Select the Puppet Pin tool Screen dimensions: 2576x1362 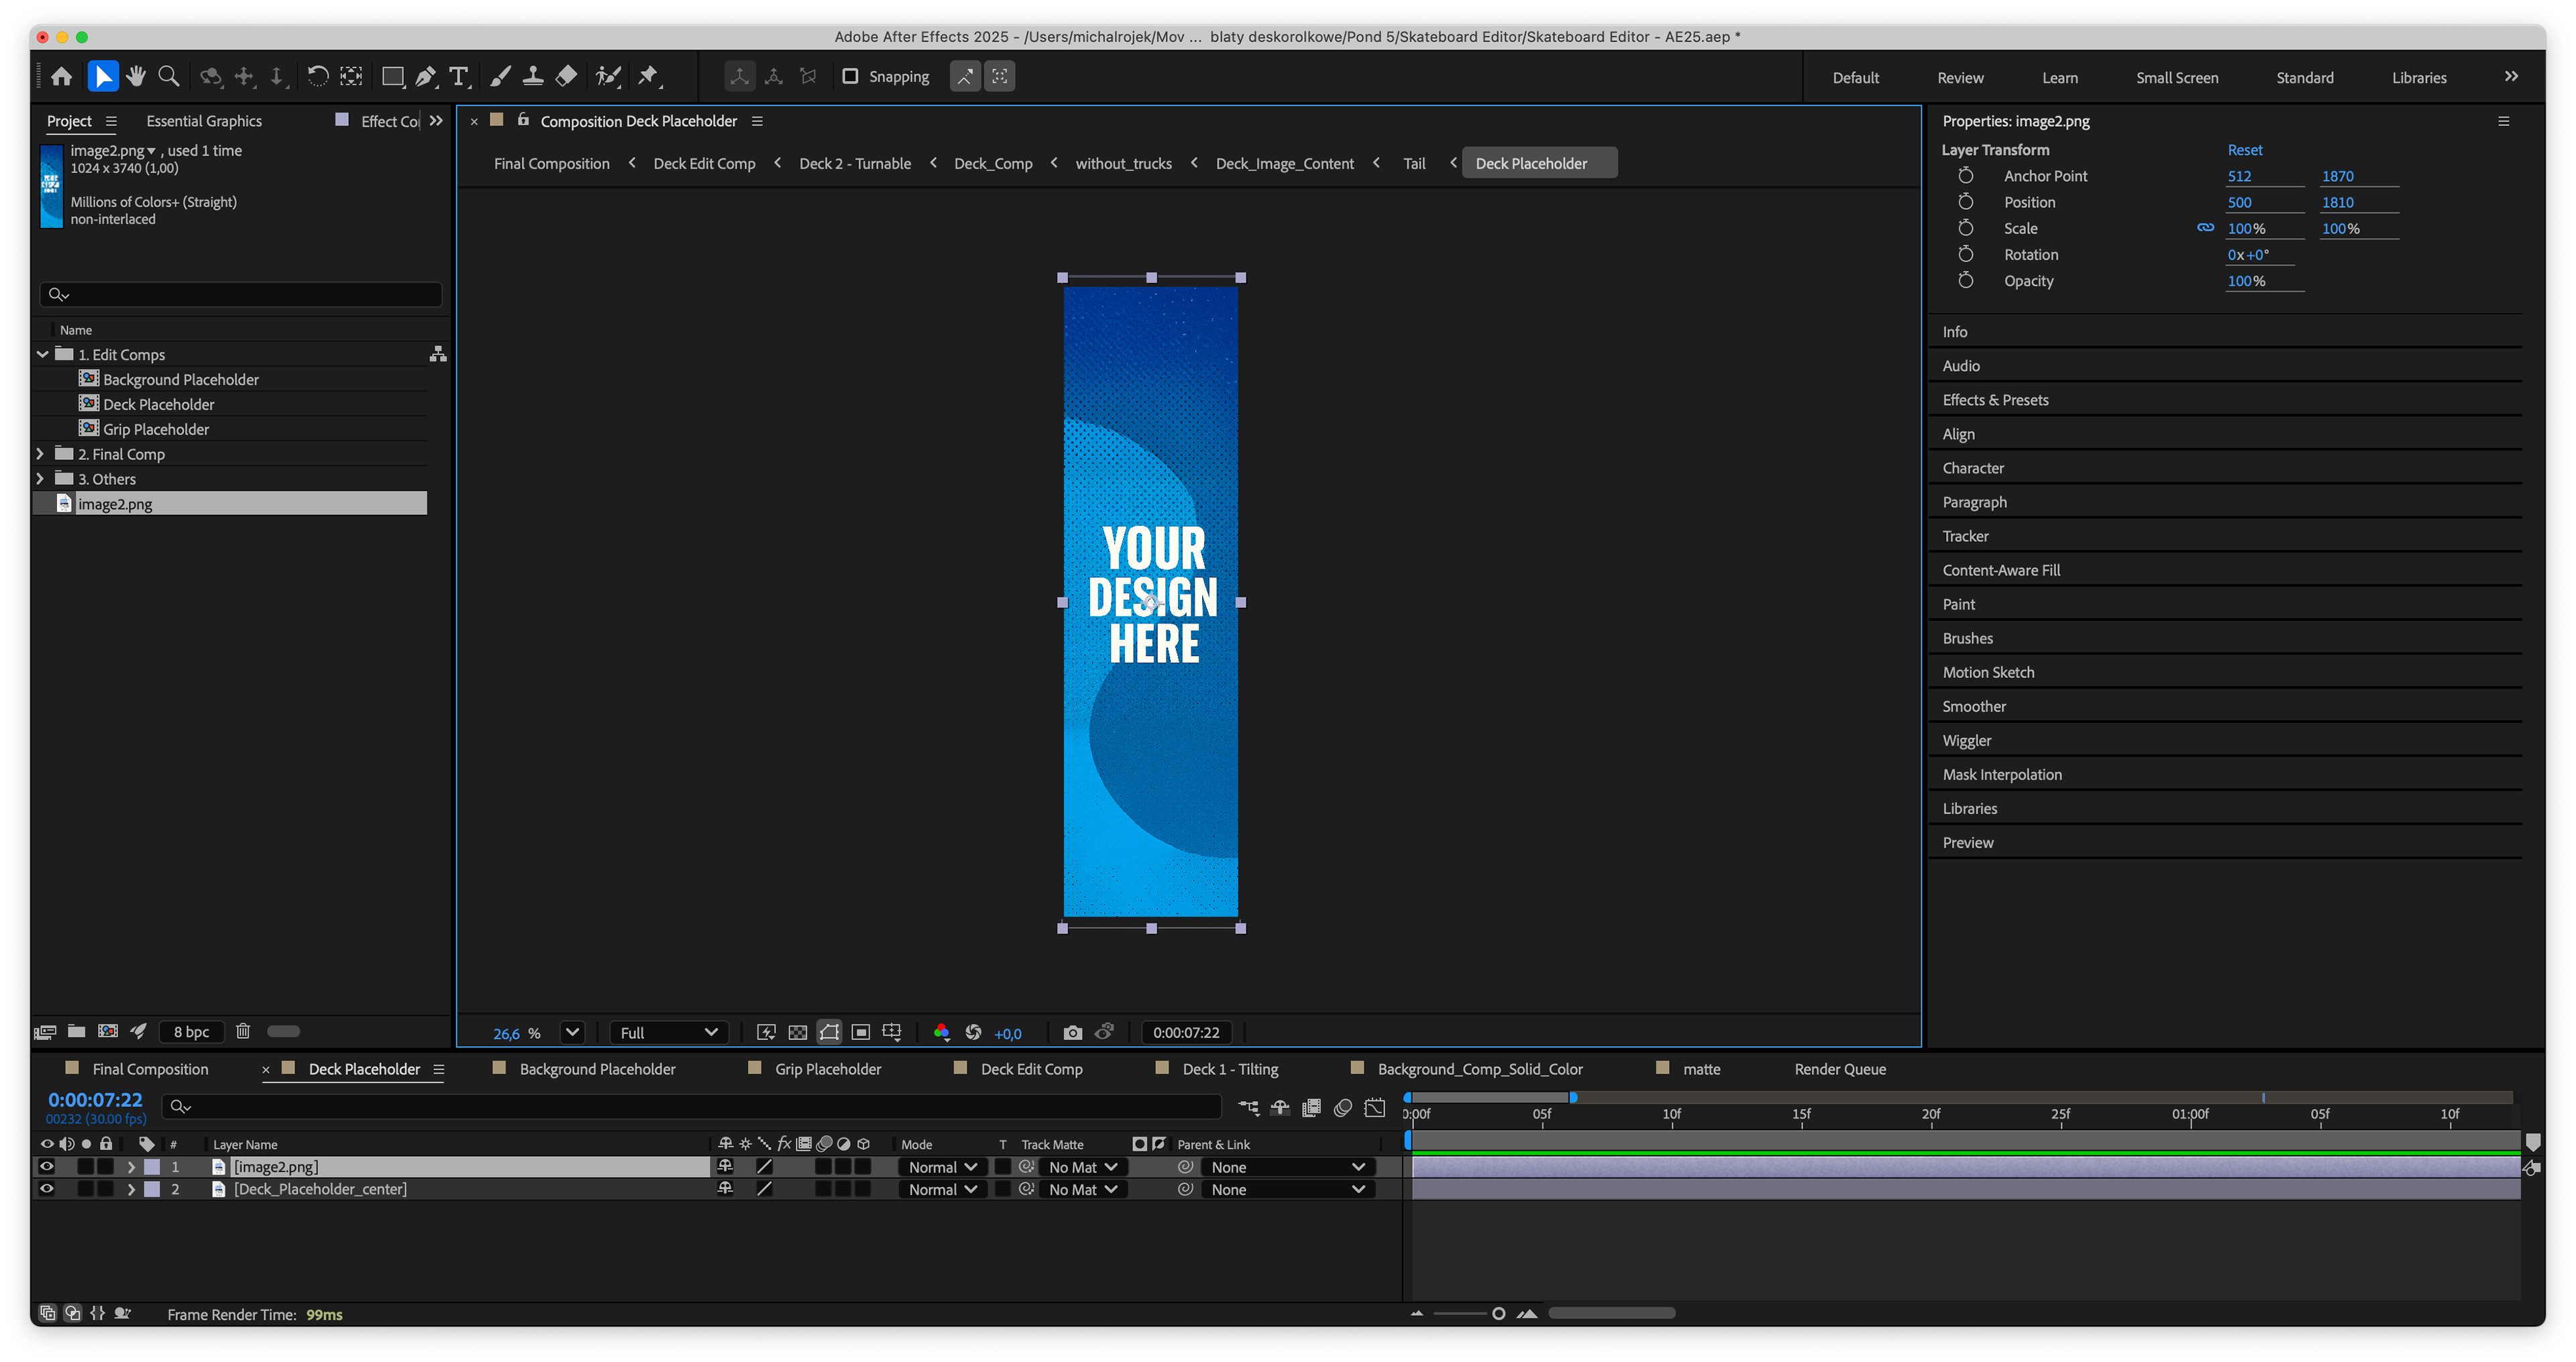click(649, 76)
